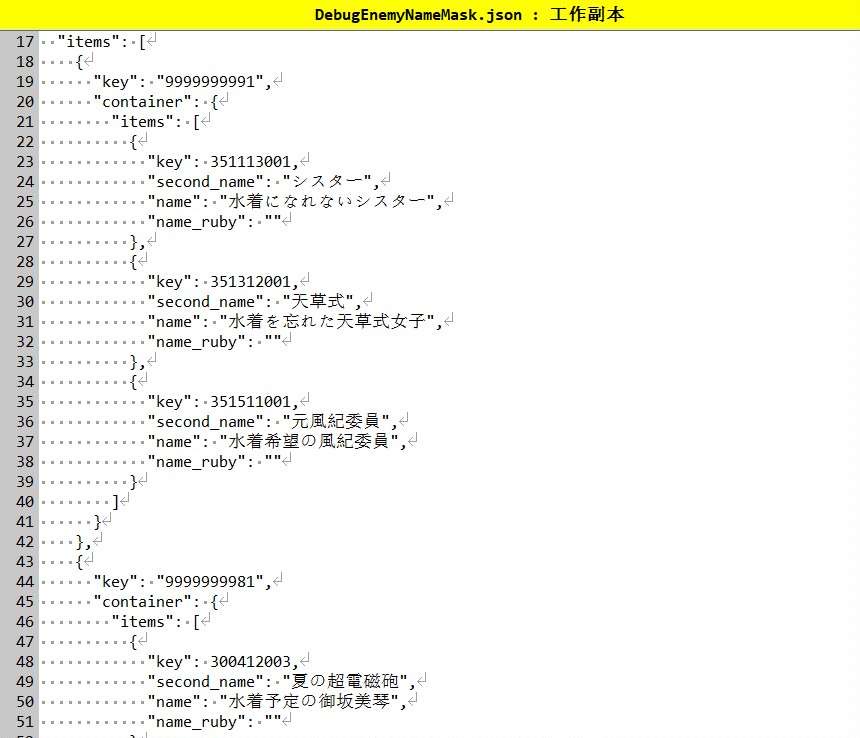Viewport: 860px width, 738px height.
Task: Click key value "9999999981"
Action: click(x=210, y=582)
